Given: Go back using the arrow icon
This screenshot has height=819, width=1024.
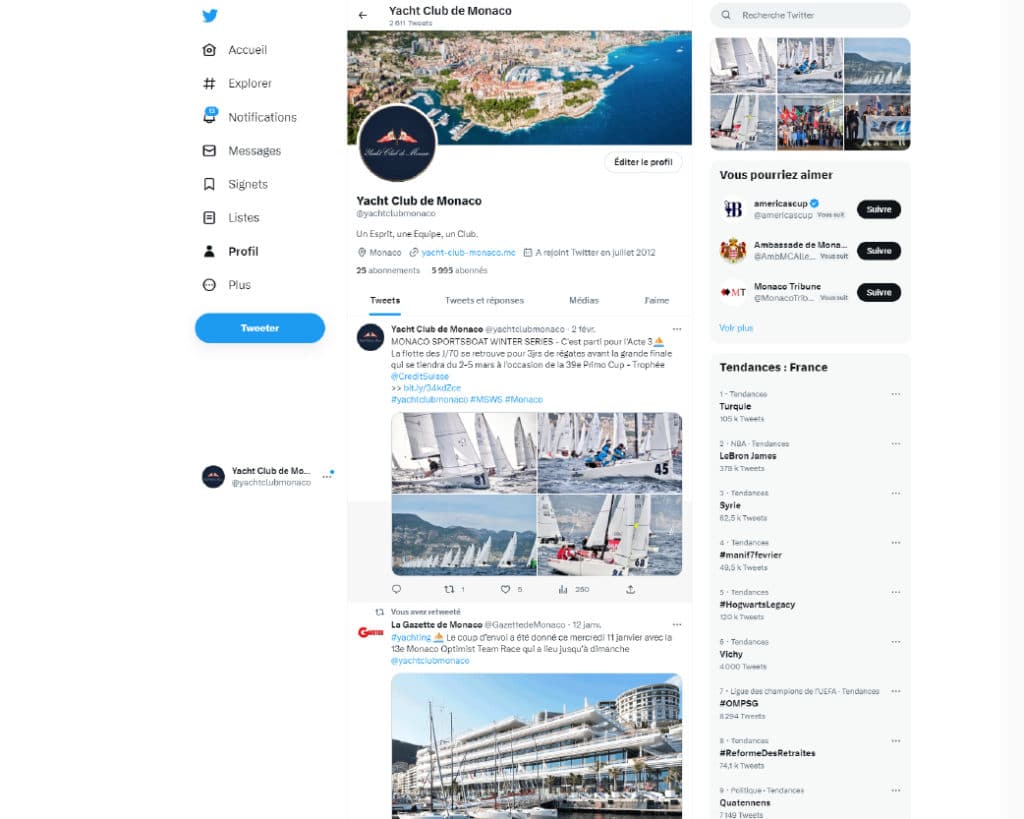Looking at the screenshot, I should point(363,15).
